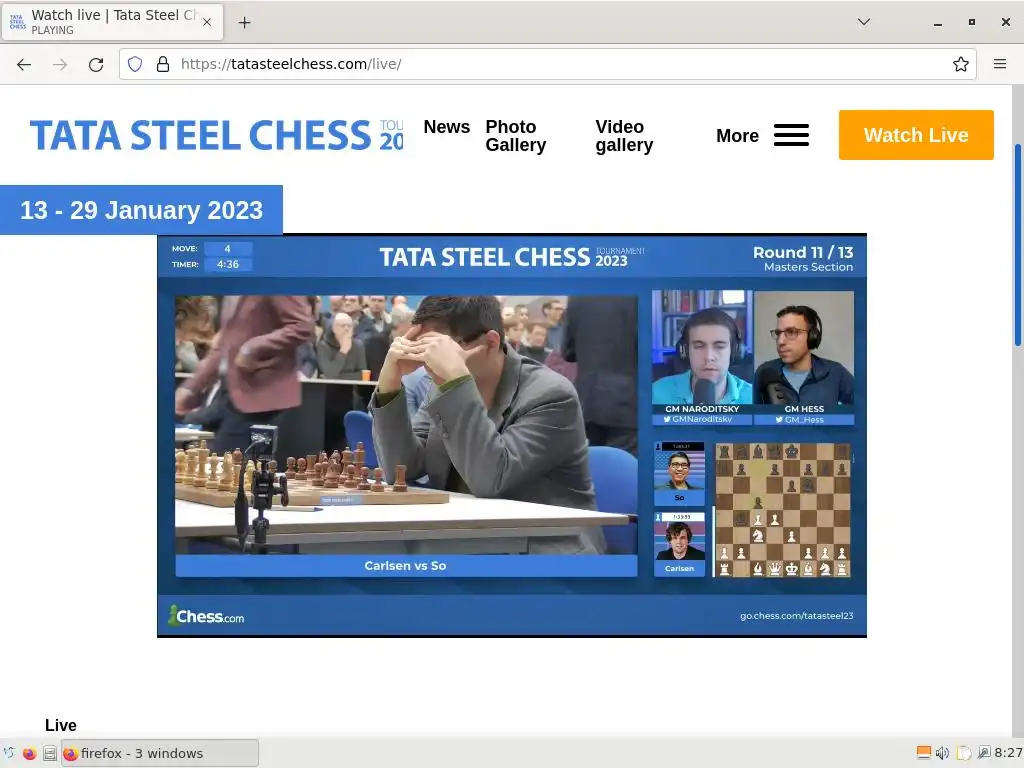Click So's player portrait

click(x=679, y=473)
